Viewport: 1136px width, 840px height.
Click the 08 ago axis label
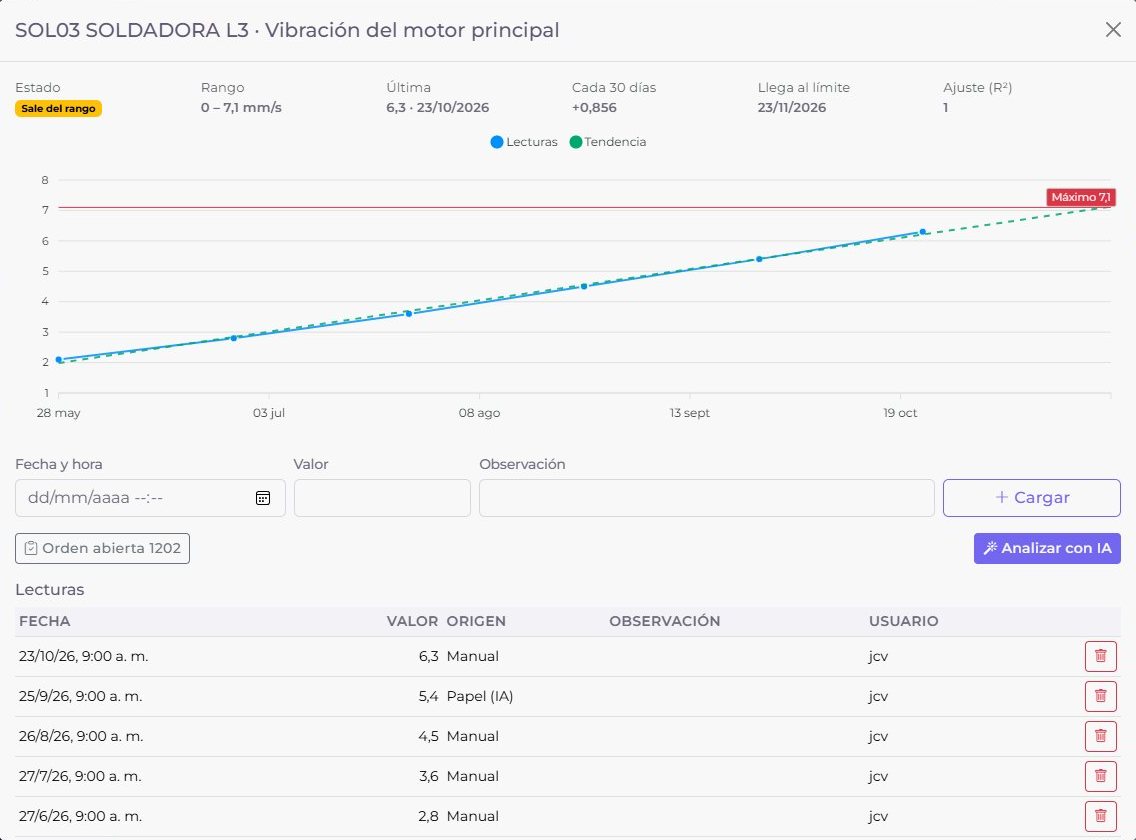point(479,413)
